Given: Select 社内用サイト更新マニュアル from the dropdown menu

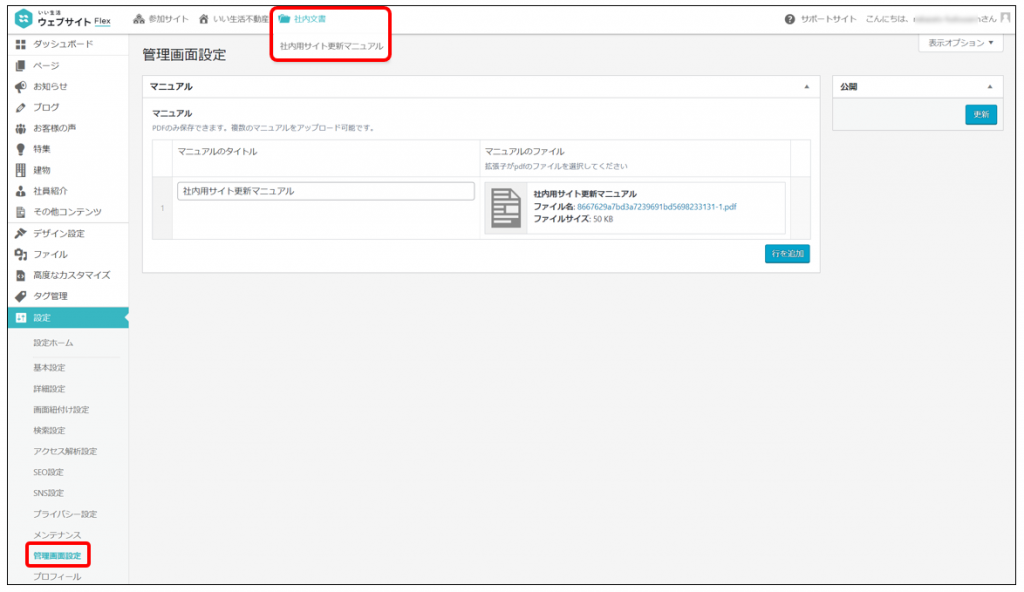Looking at the screenshot, I should [x=331, y=47].
